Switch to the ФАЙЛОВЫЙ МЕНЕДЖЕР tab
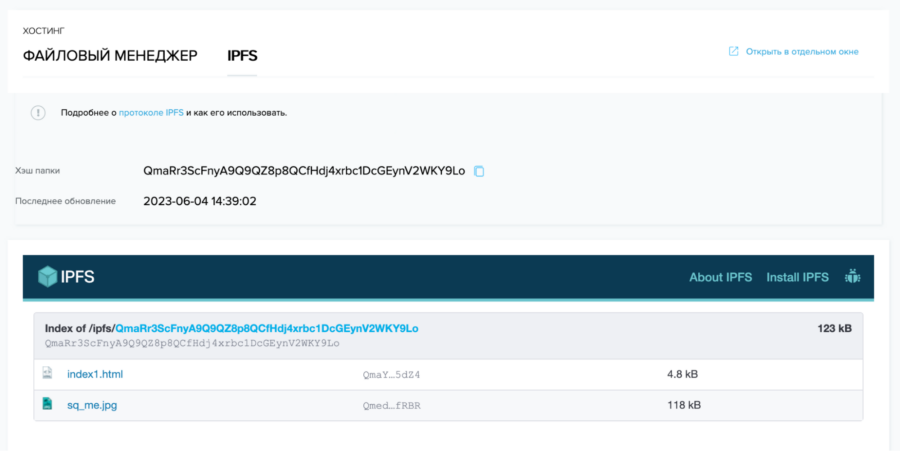Screen dimensions: 900x451 [110, 56]
